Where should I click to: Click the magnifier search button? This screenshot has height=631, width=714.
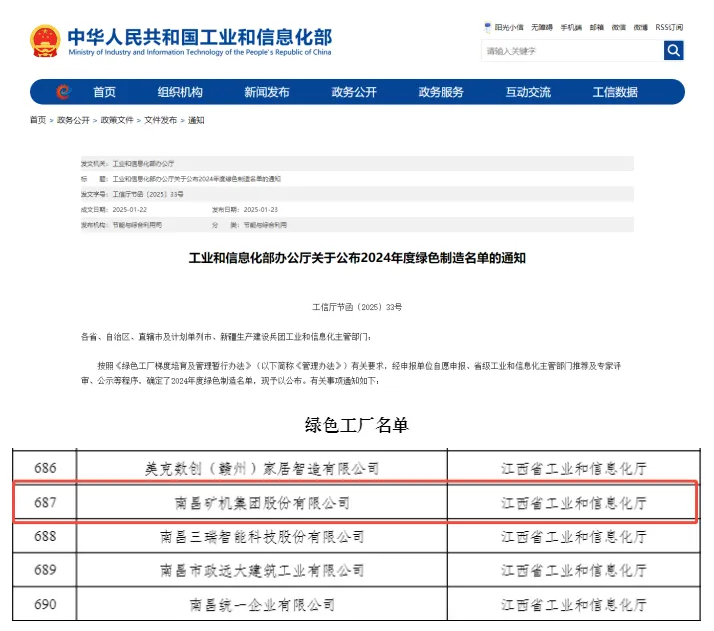pyautogui.click(x=674, y=50)
